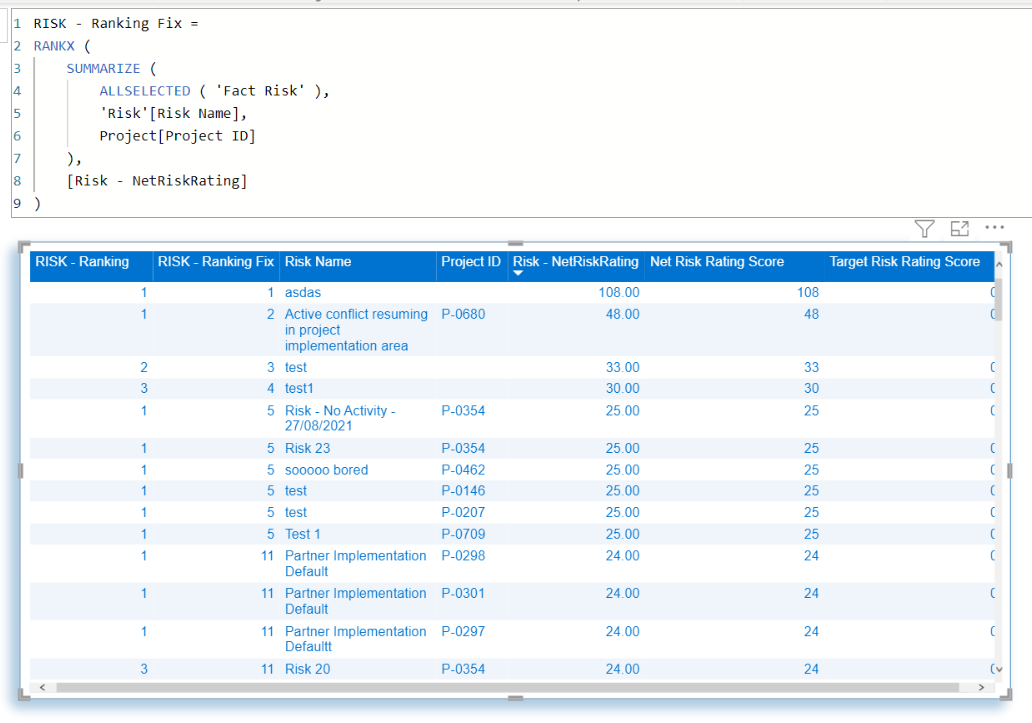The height and width of the screenshot is (723, 1032).
Task: Select the 30.00 rating value
Action: click(623, 389)
